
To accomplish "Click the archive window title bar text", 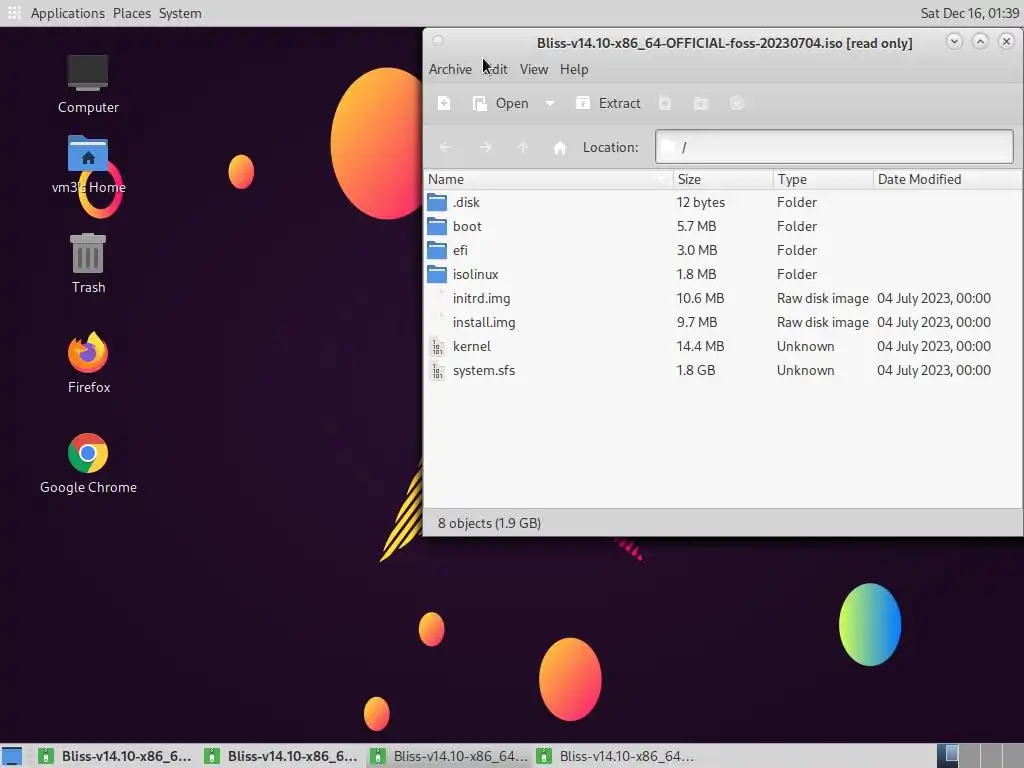I will [724, 43].
